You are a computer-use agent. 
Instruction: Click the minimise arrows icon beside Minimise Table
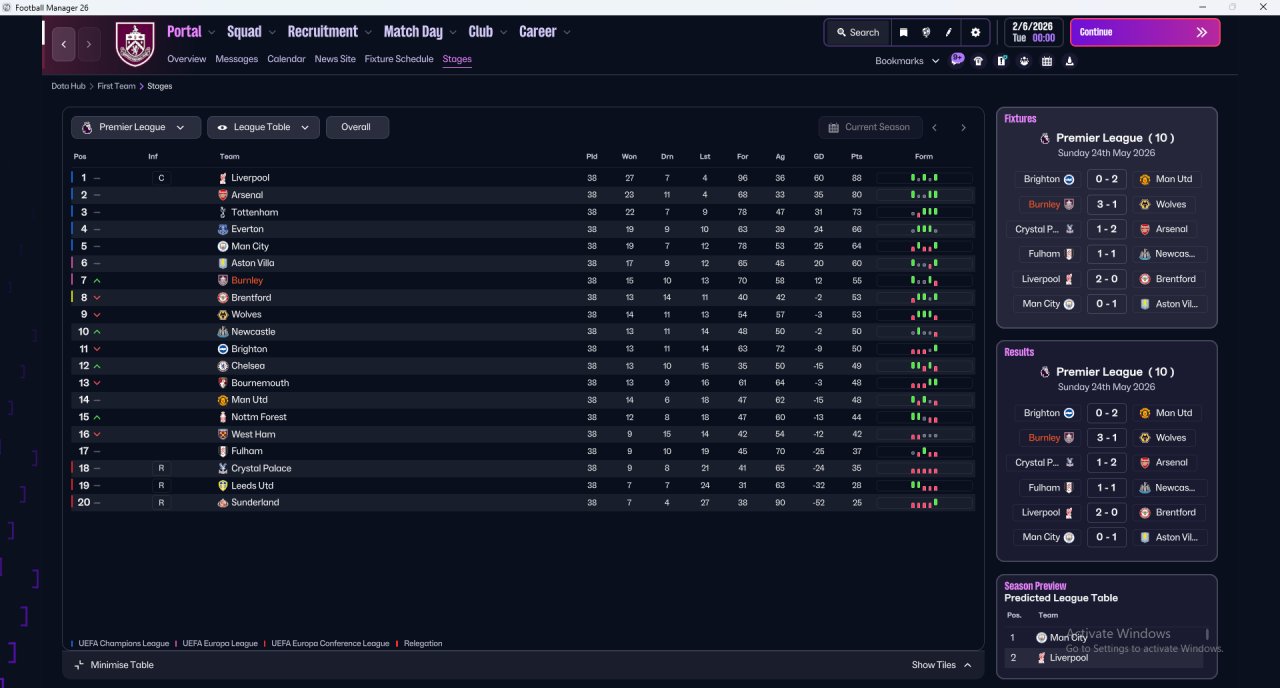[x=79, y=665]
